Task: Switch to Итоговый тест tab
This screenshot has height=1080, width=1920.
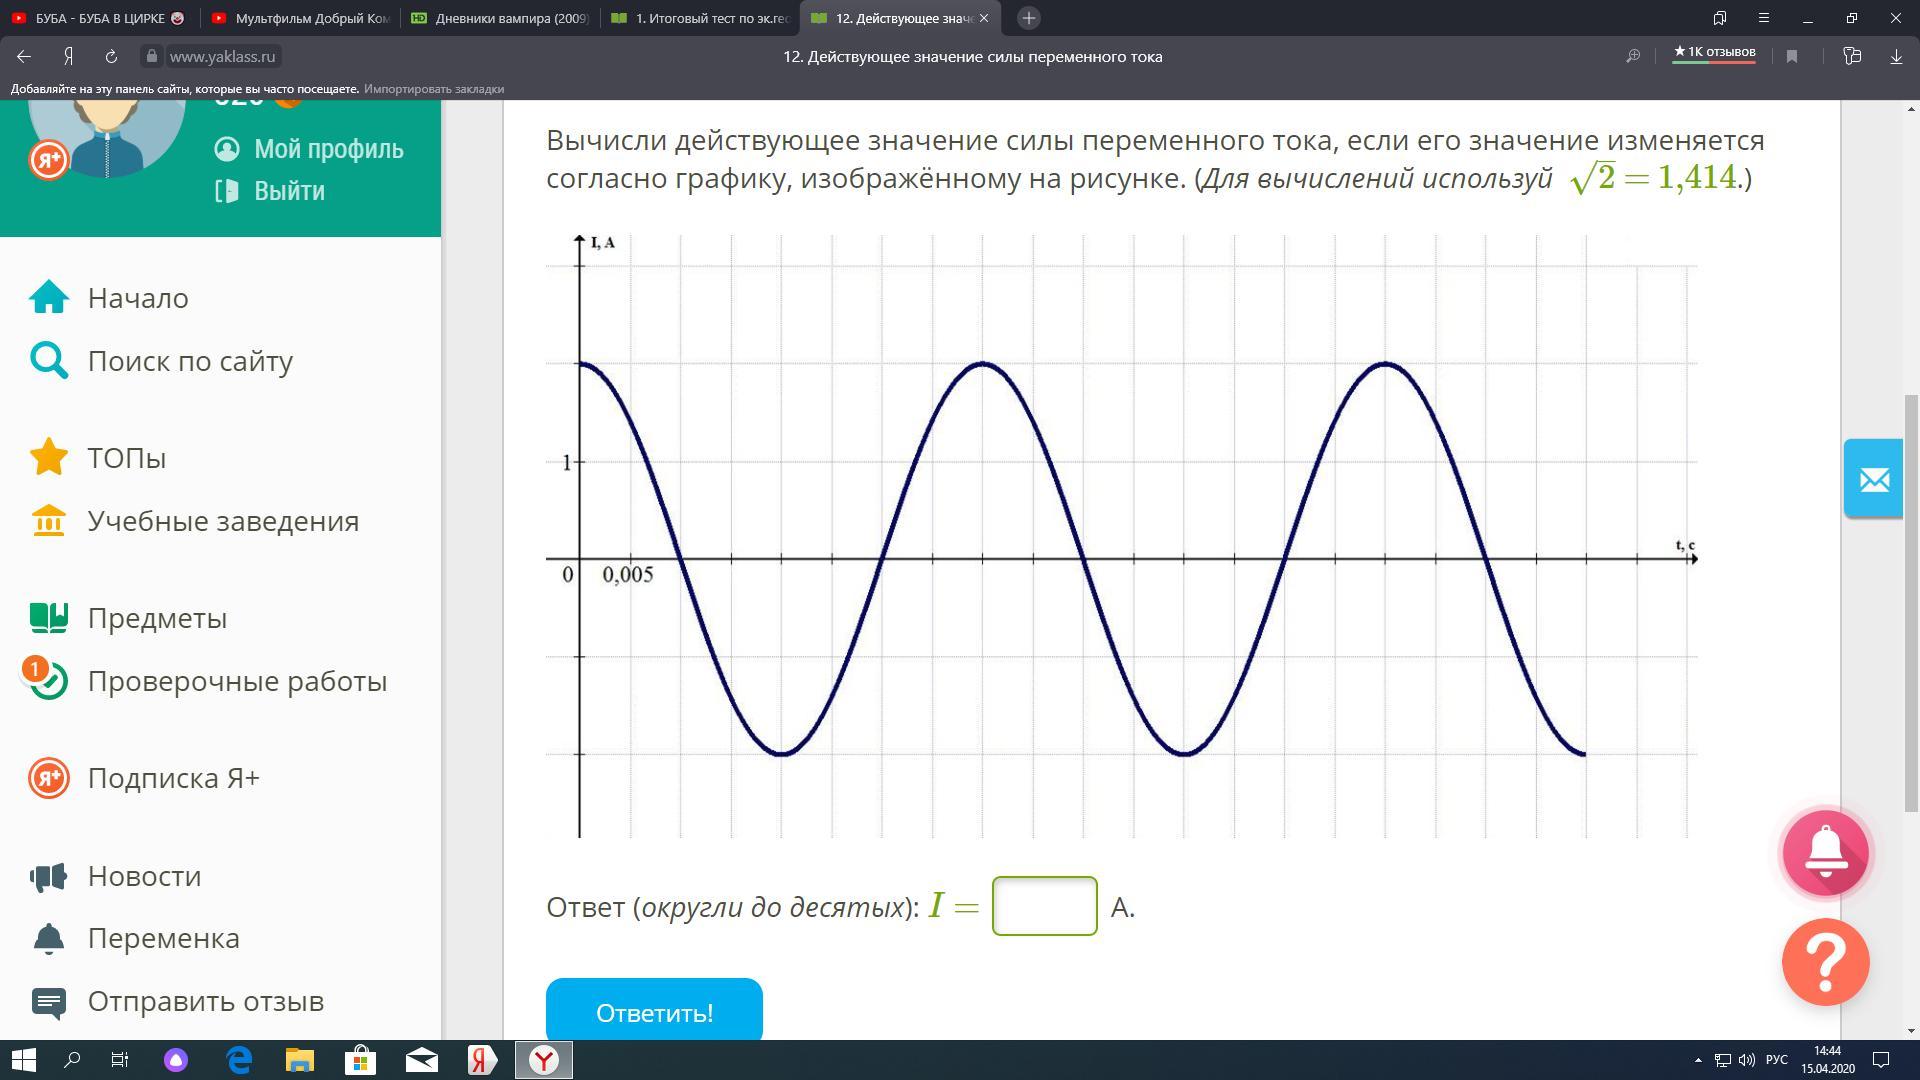Action: (700, 18)
